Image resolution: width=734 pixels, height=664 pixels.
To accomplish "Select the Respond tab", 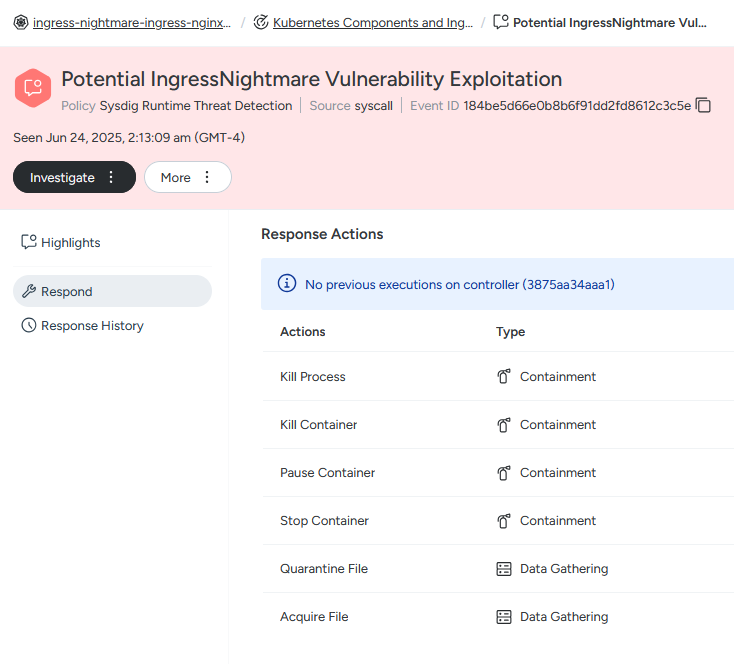I will pos(112,291).
